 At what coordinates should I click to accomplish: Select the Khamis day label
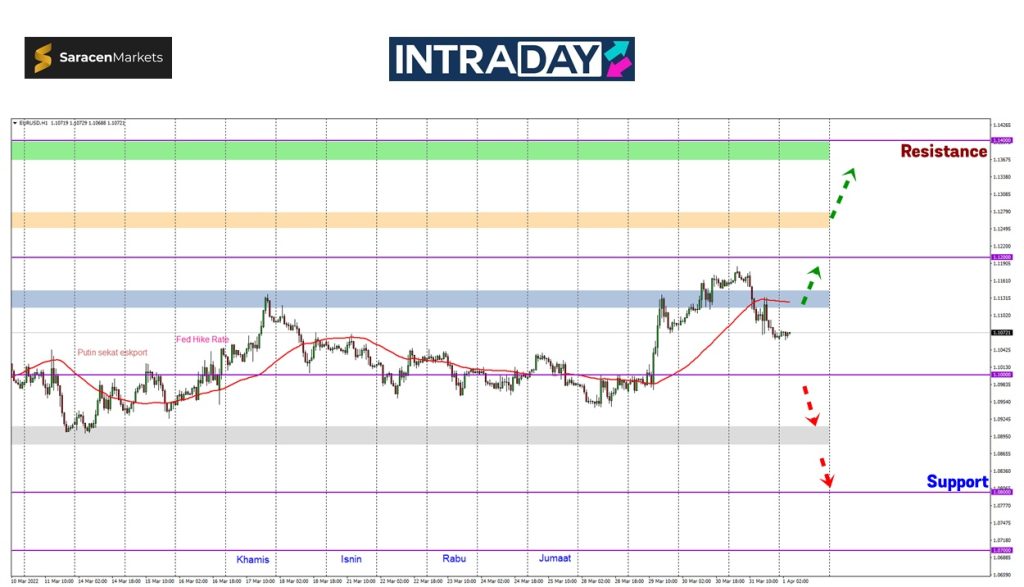[x=253, y=558]
